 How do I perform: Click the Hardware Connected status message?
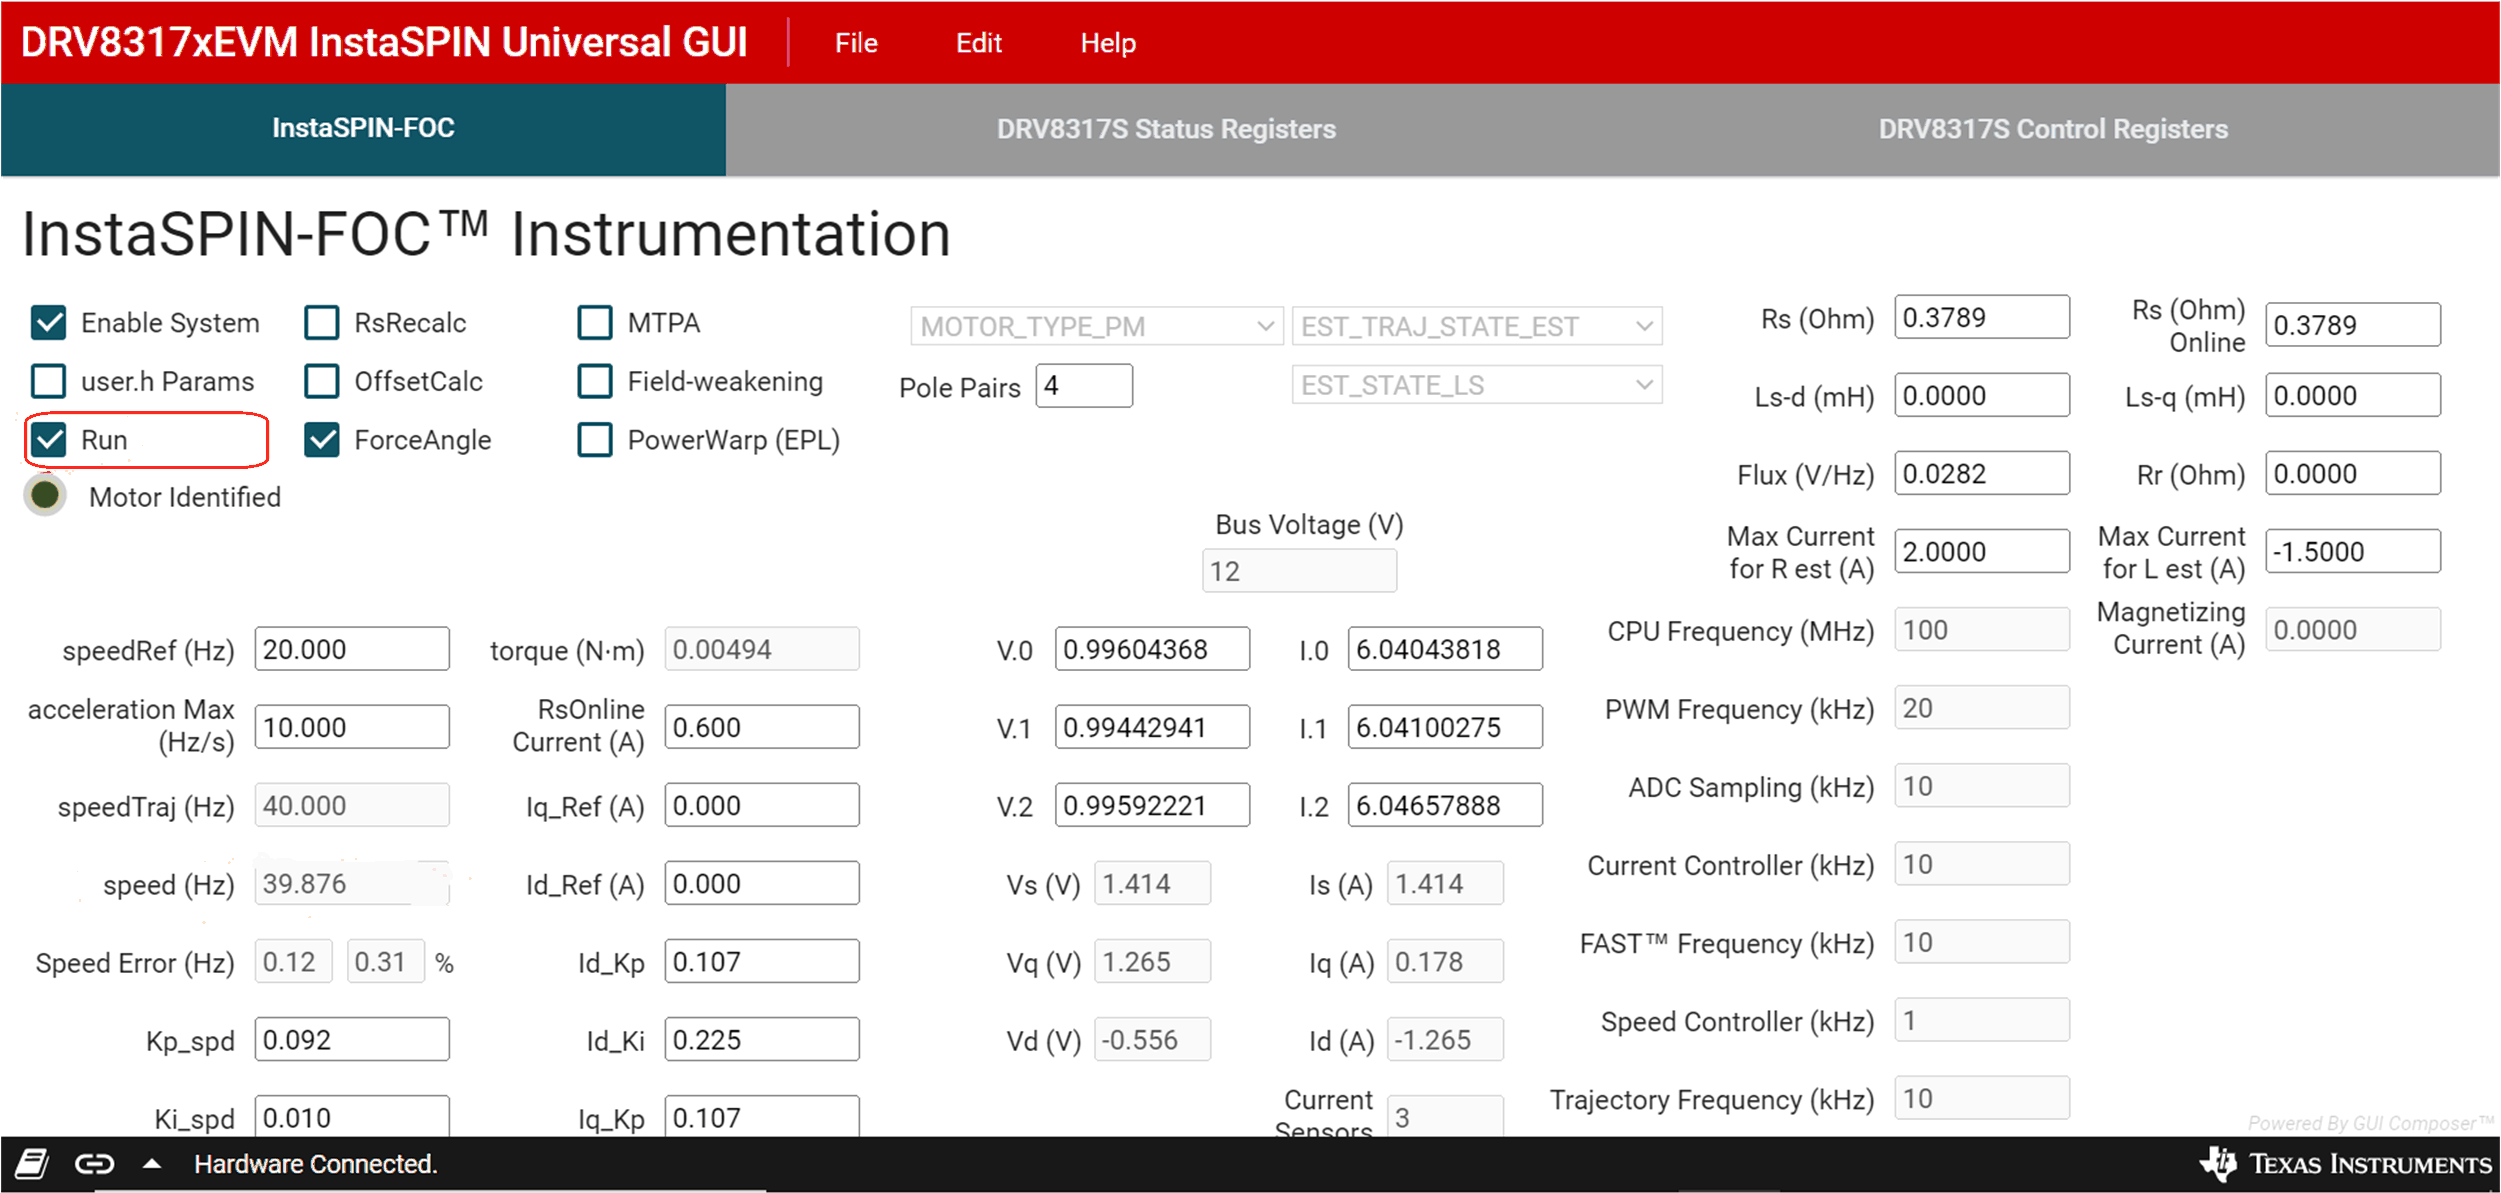(x=316, y=1163)
